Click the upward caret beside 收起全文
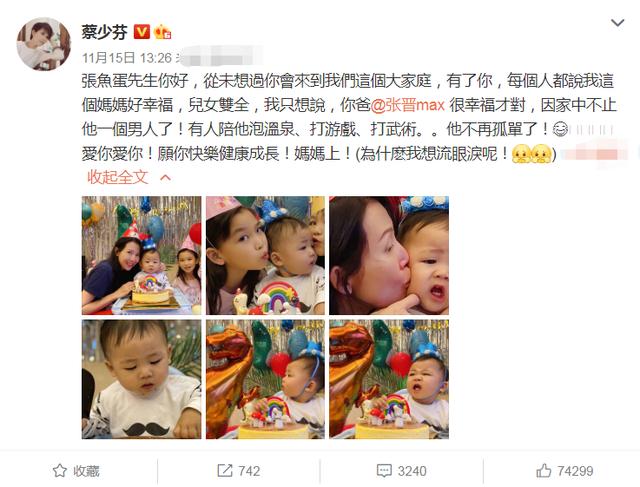This screenshot has width=640, height=487. [x=166, y=178]
